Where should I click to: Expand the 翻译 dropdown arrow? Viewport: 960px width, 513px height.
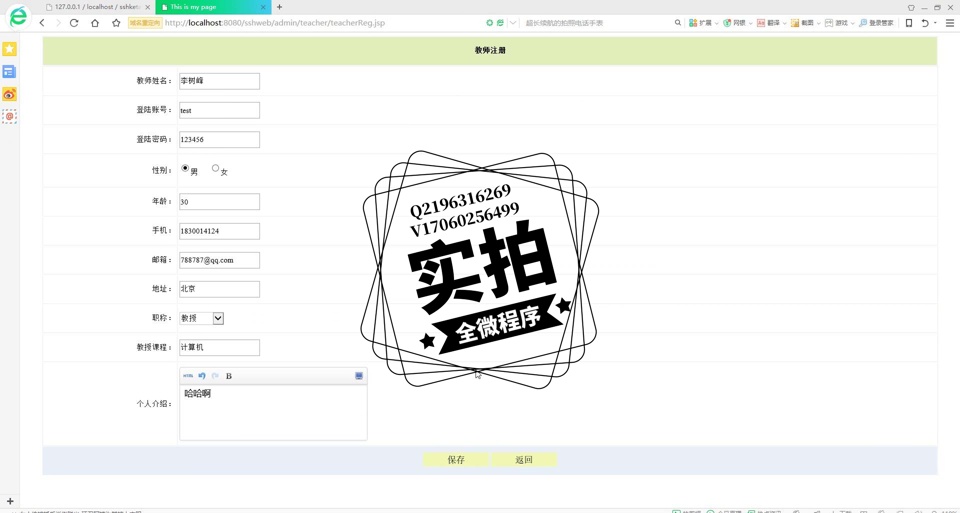point(784,23)
